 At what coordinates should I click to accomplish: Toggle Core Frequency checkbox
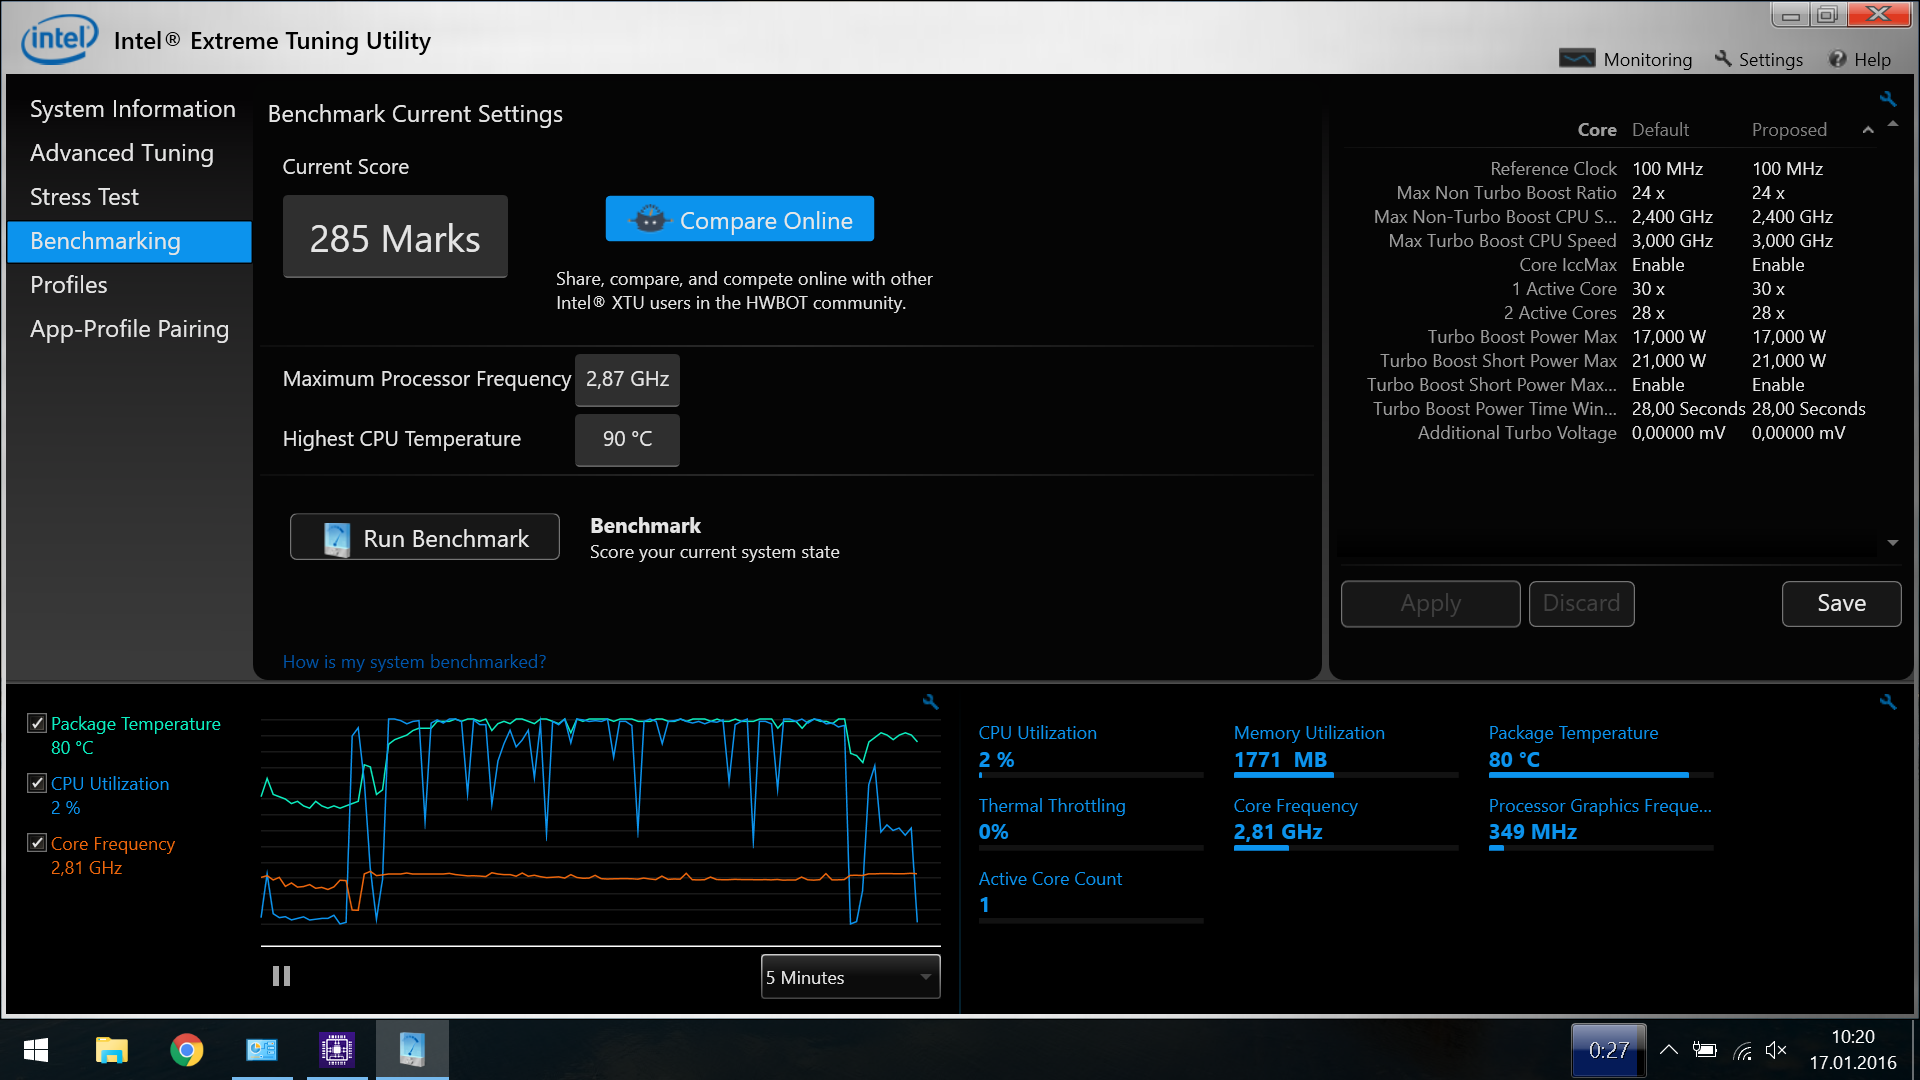point(37,843)
